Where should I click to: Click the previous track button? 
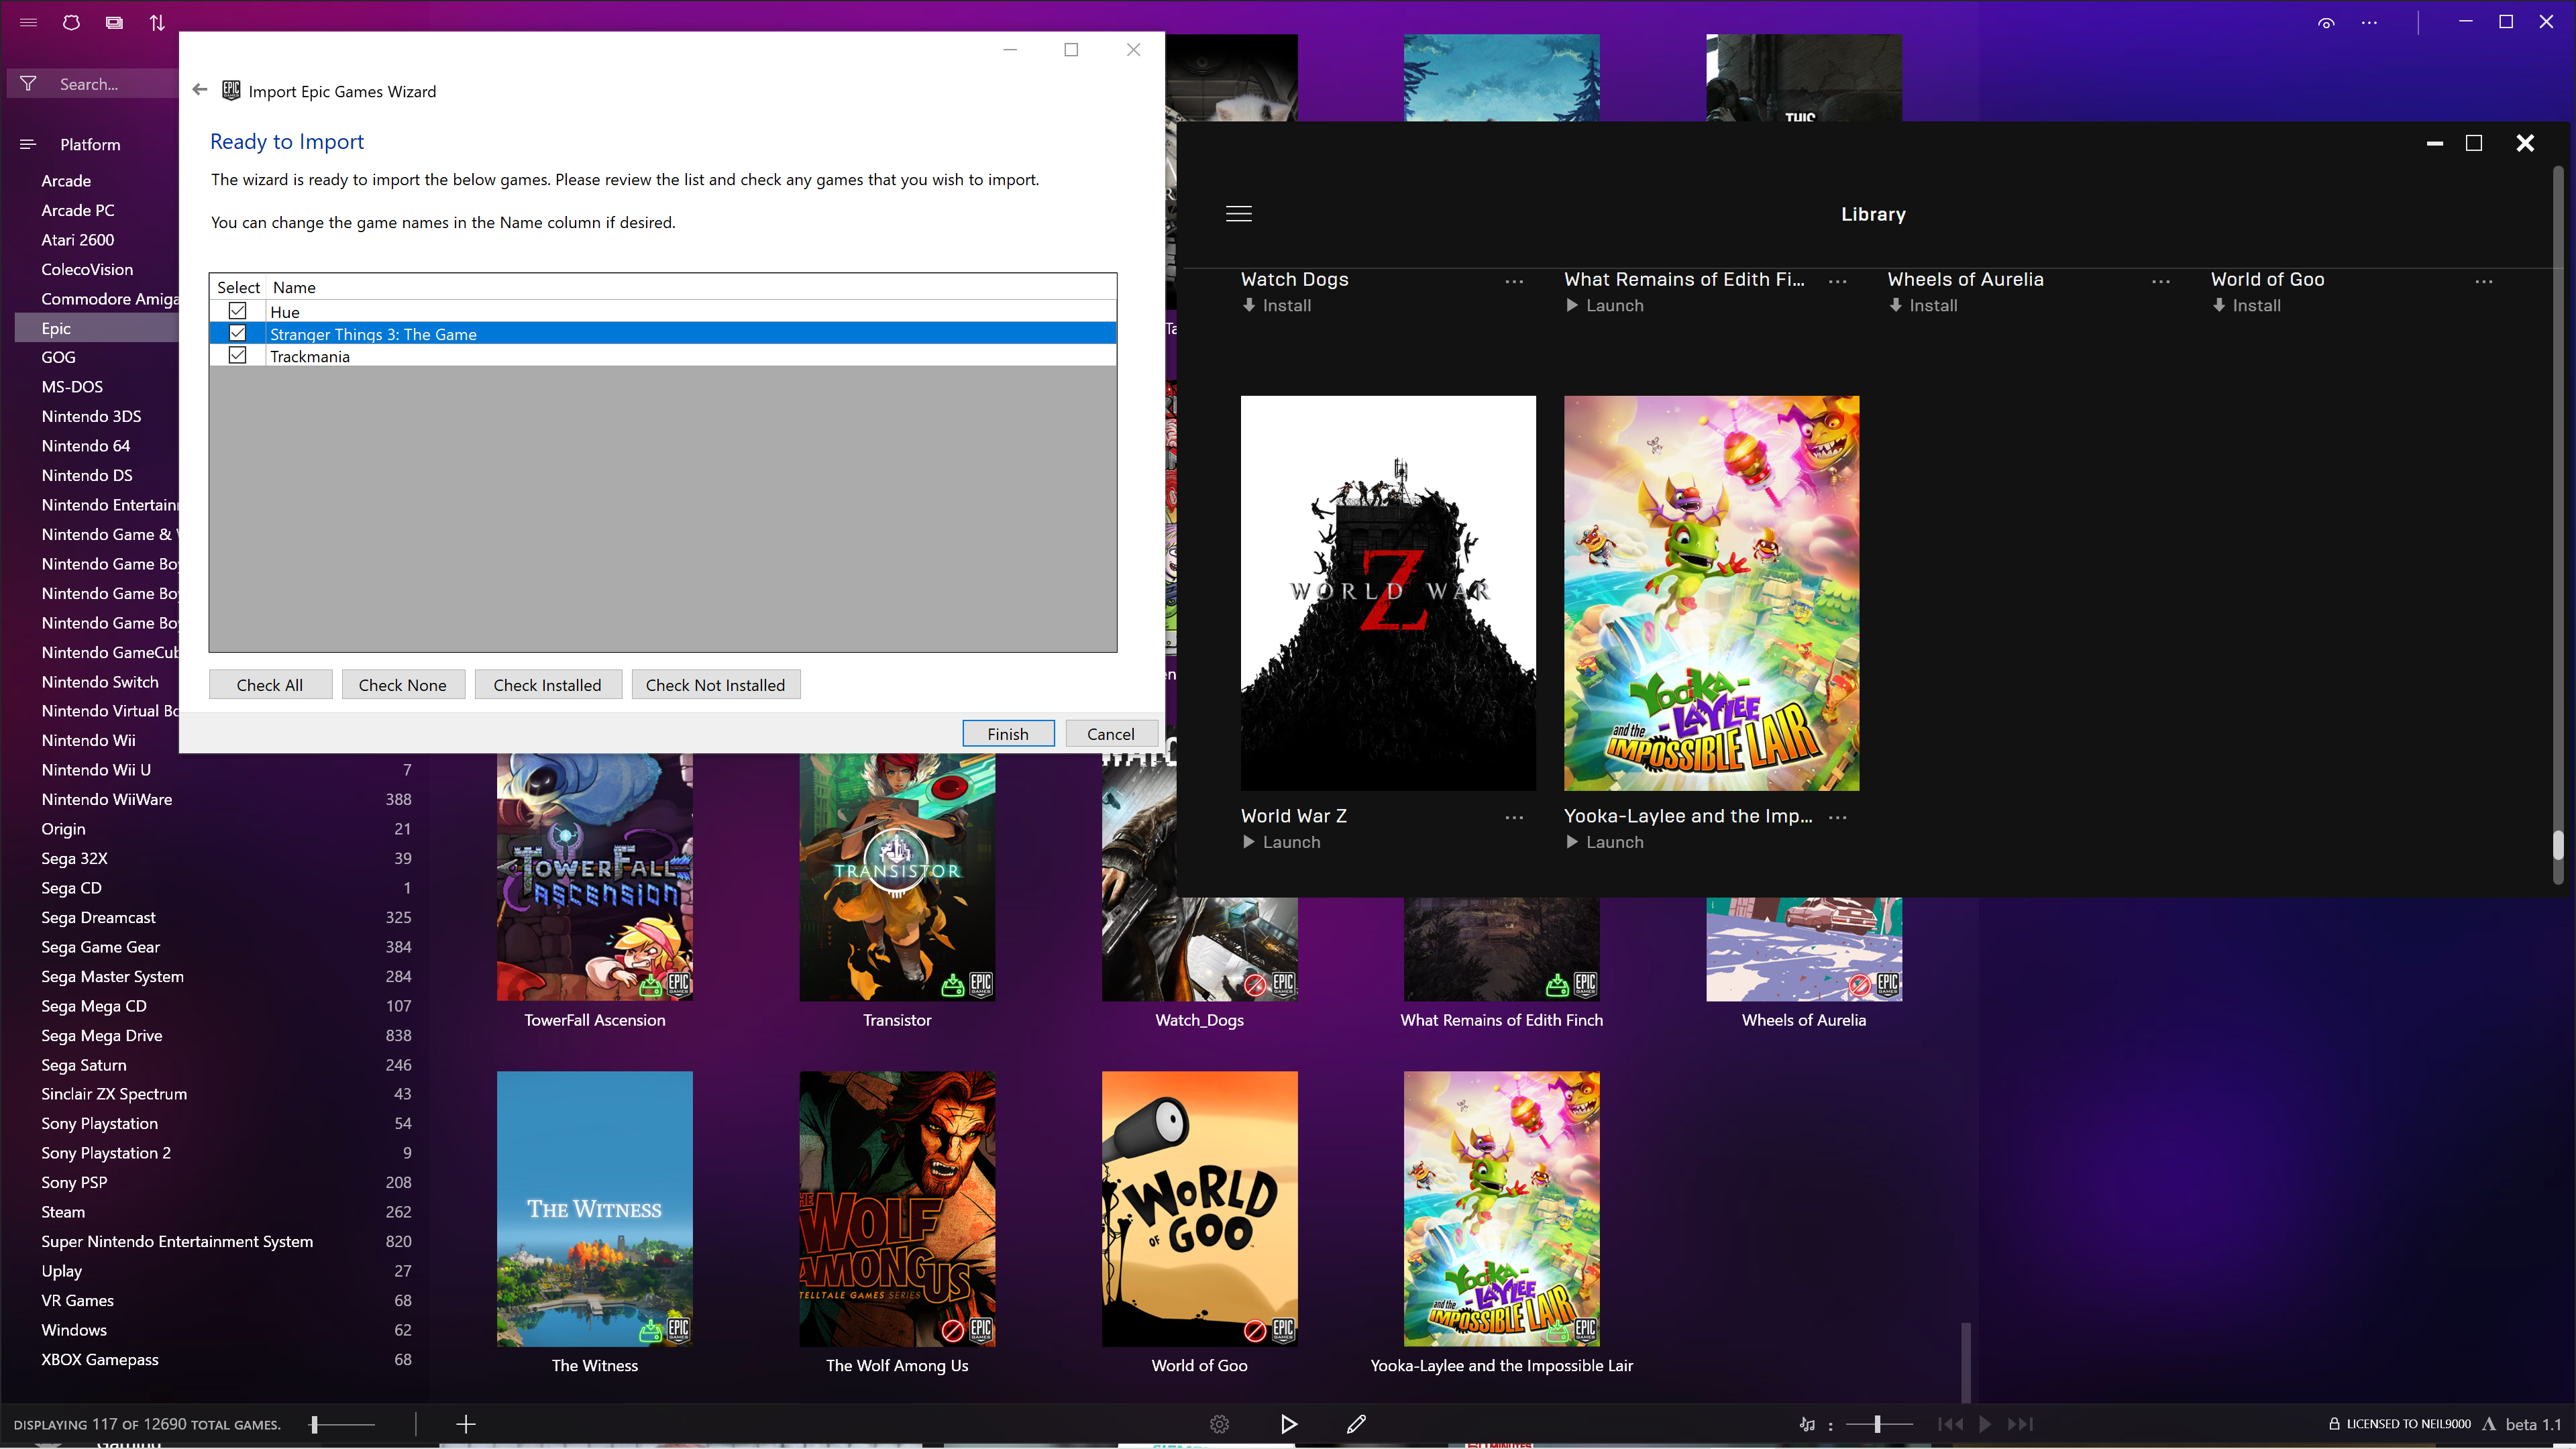[1950, 1424]
